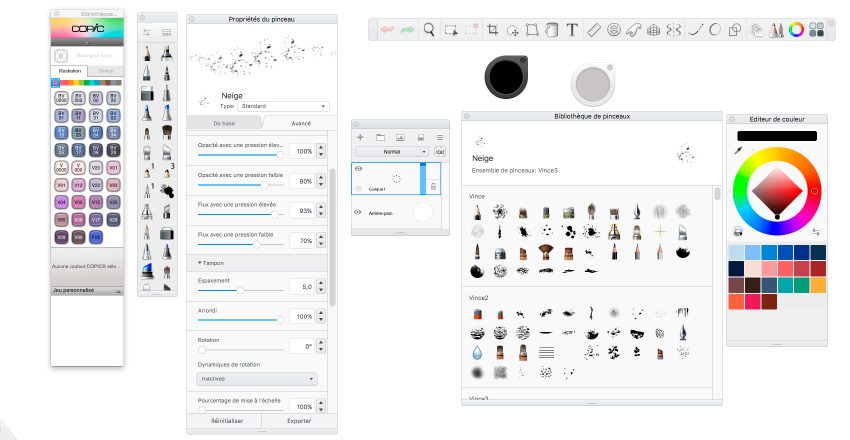The width and height of the screenshot is (850, 440).
Task: Select the Text tool
Action: [x=572, y=30]
